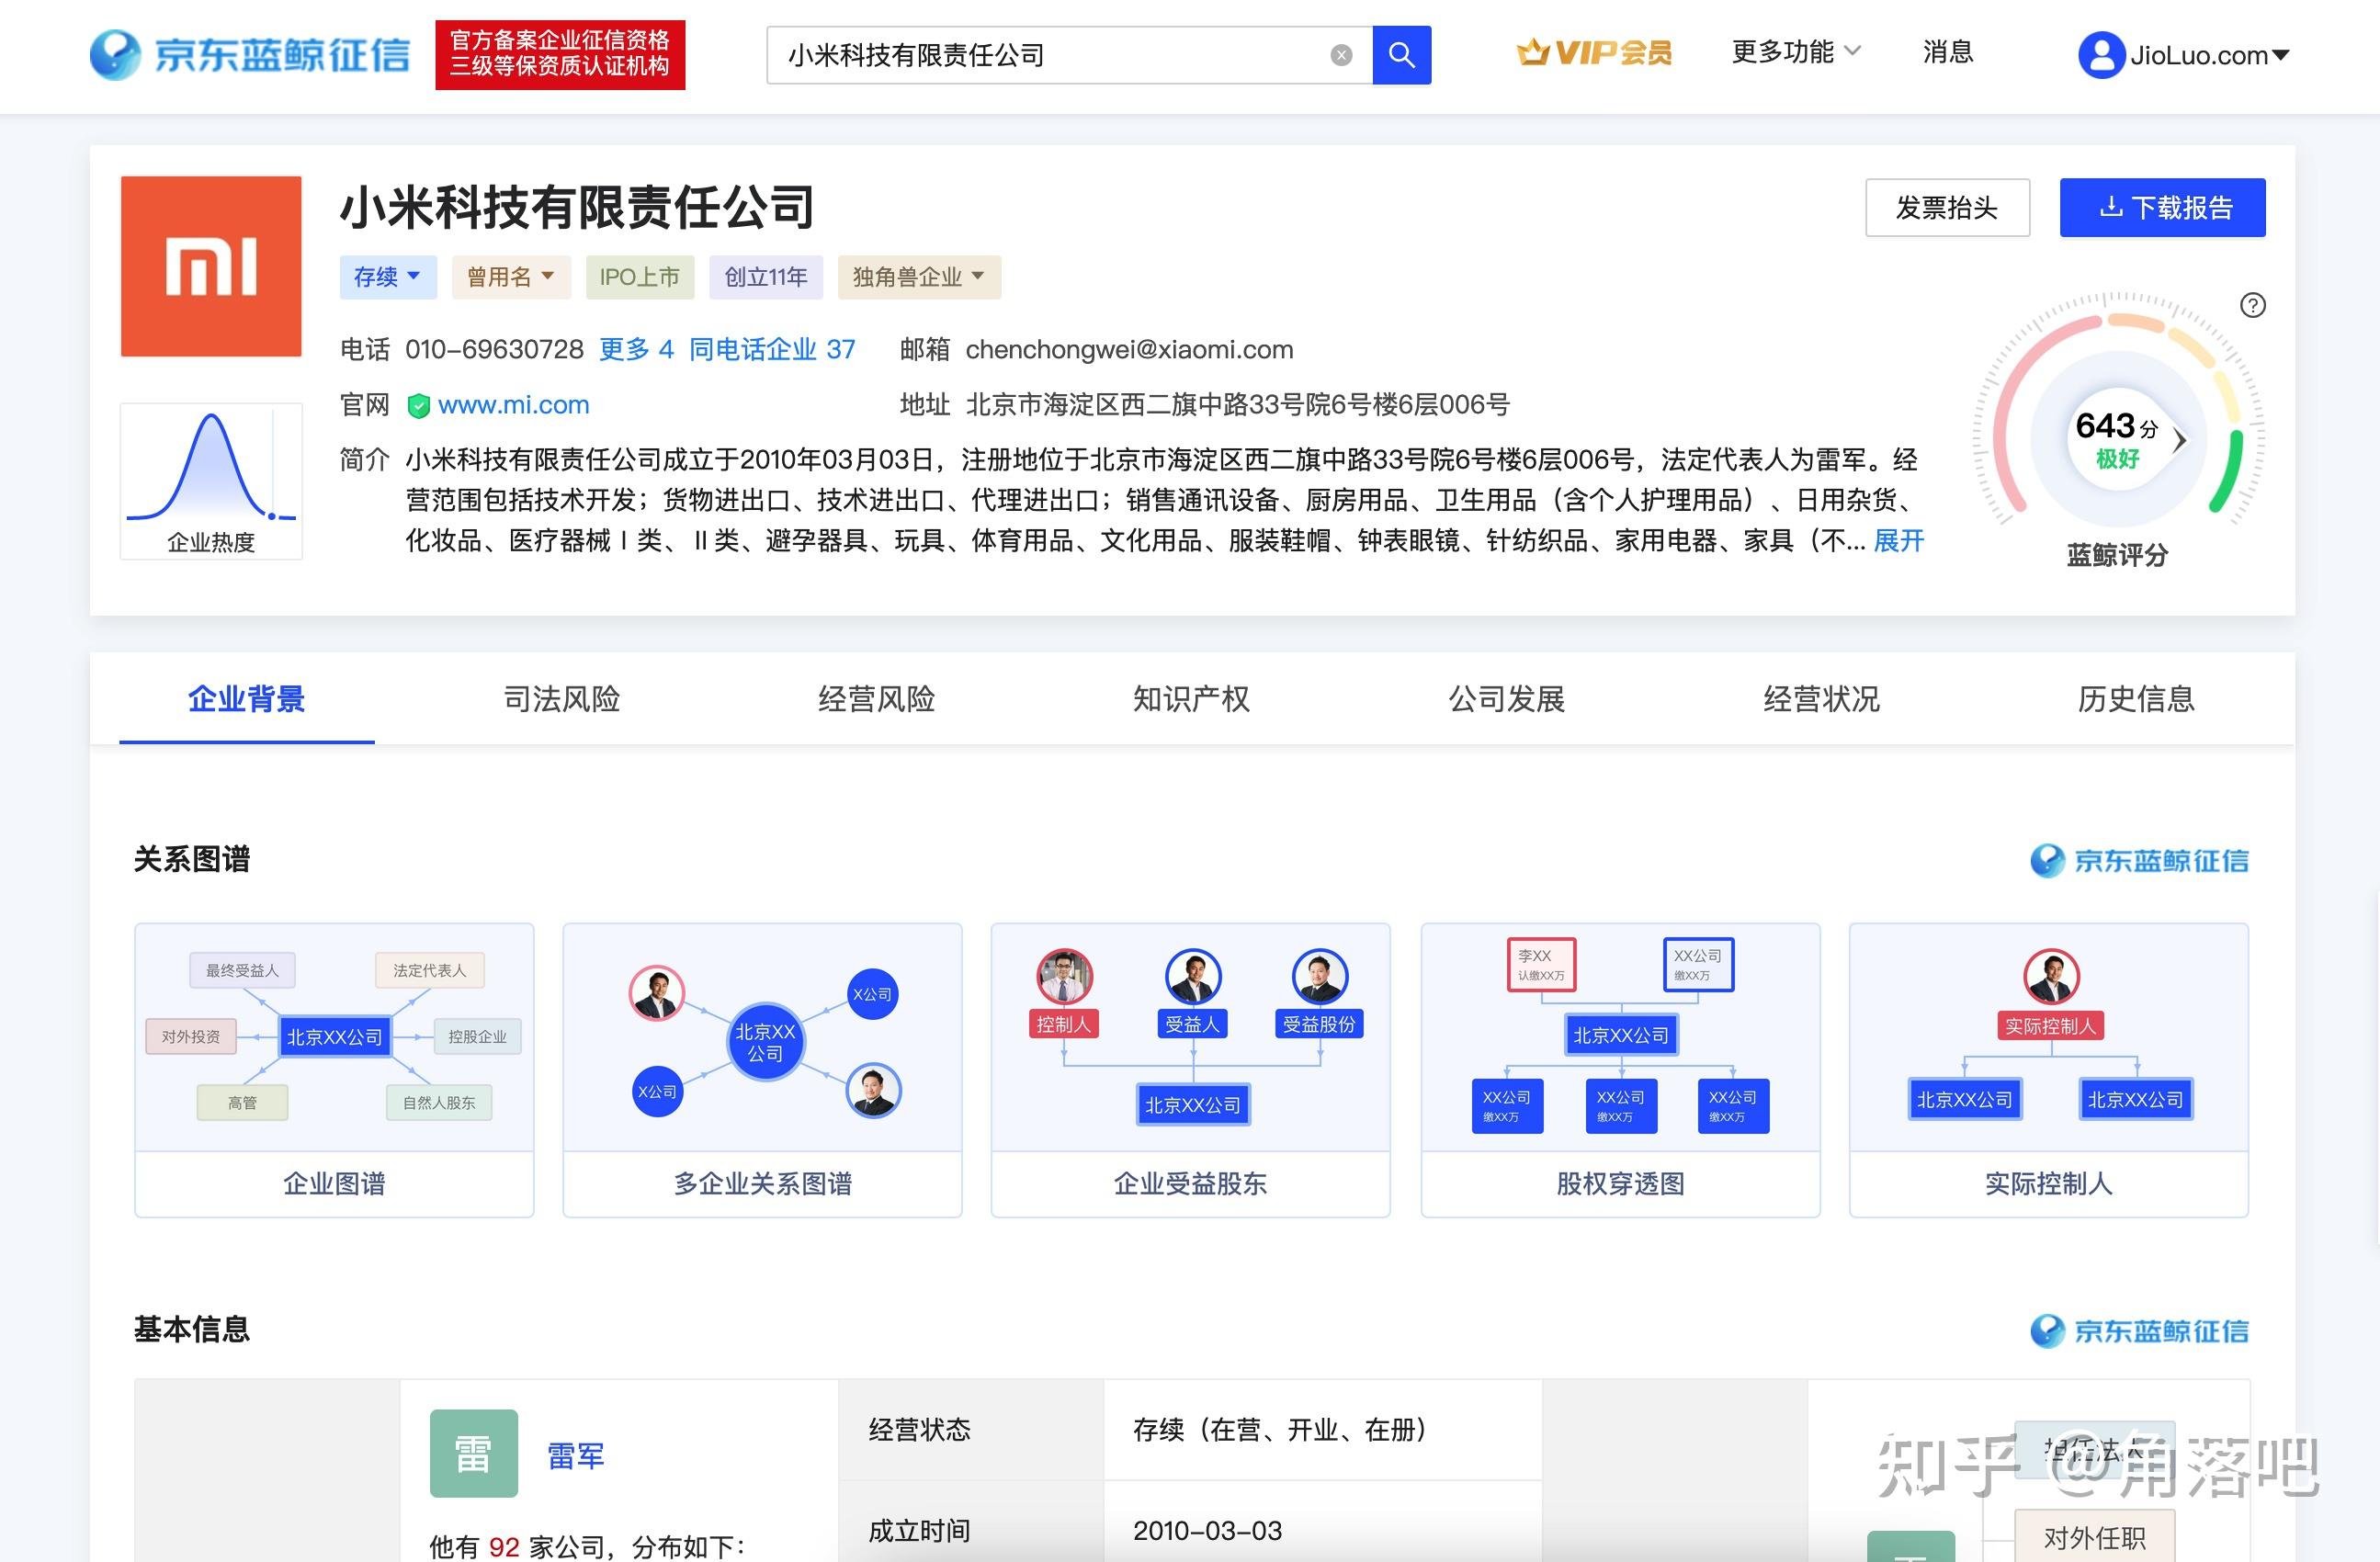Click the green verified shield icon beside 官网

tap(419, 405)
